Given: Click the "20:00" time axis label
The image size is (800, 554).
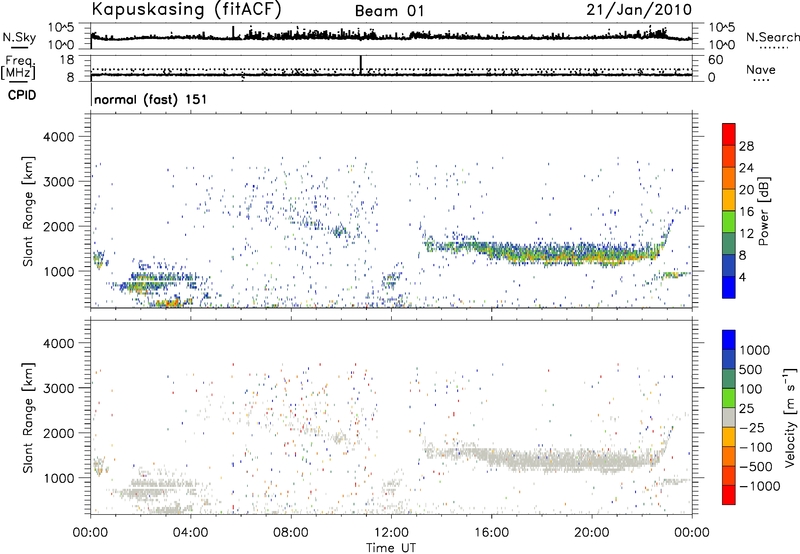Looking at the screenshot, I should coord(592,533).
